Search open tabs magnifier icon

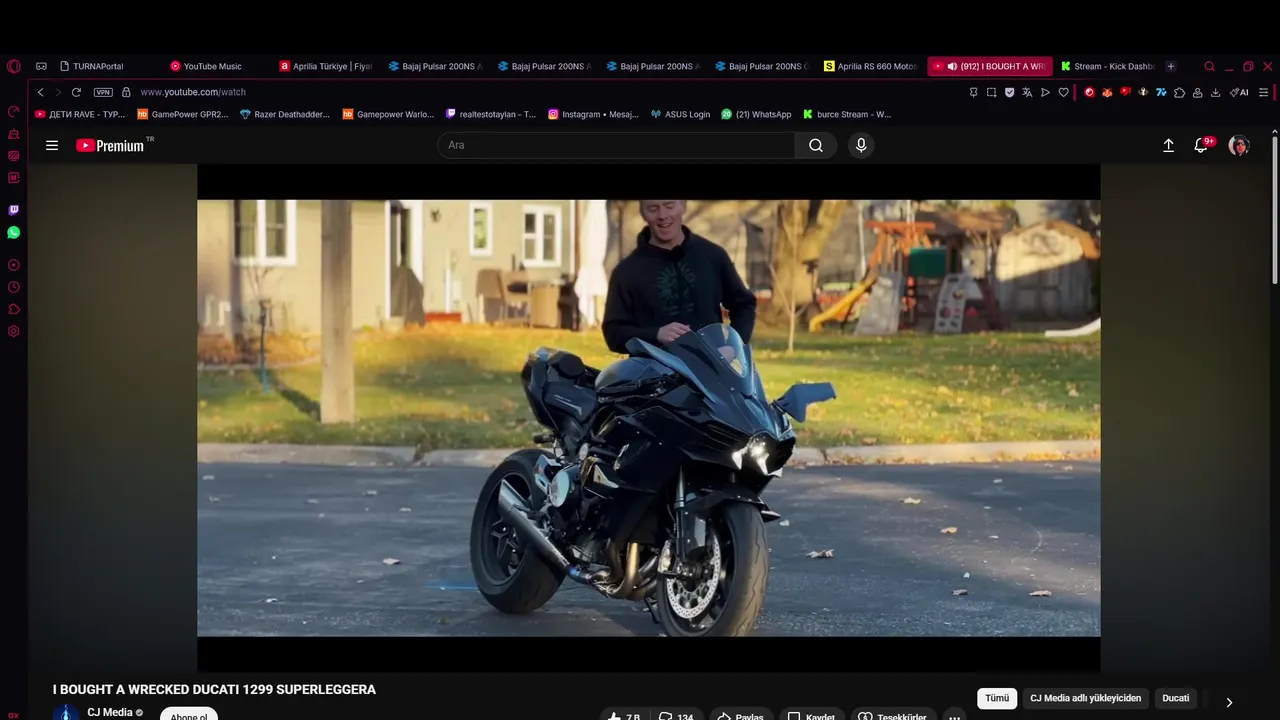(x=1209, y=66)
